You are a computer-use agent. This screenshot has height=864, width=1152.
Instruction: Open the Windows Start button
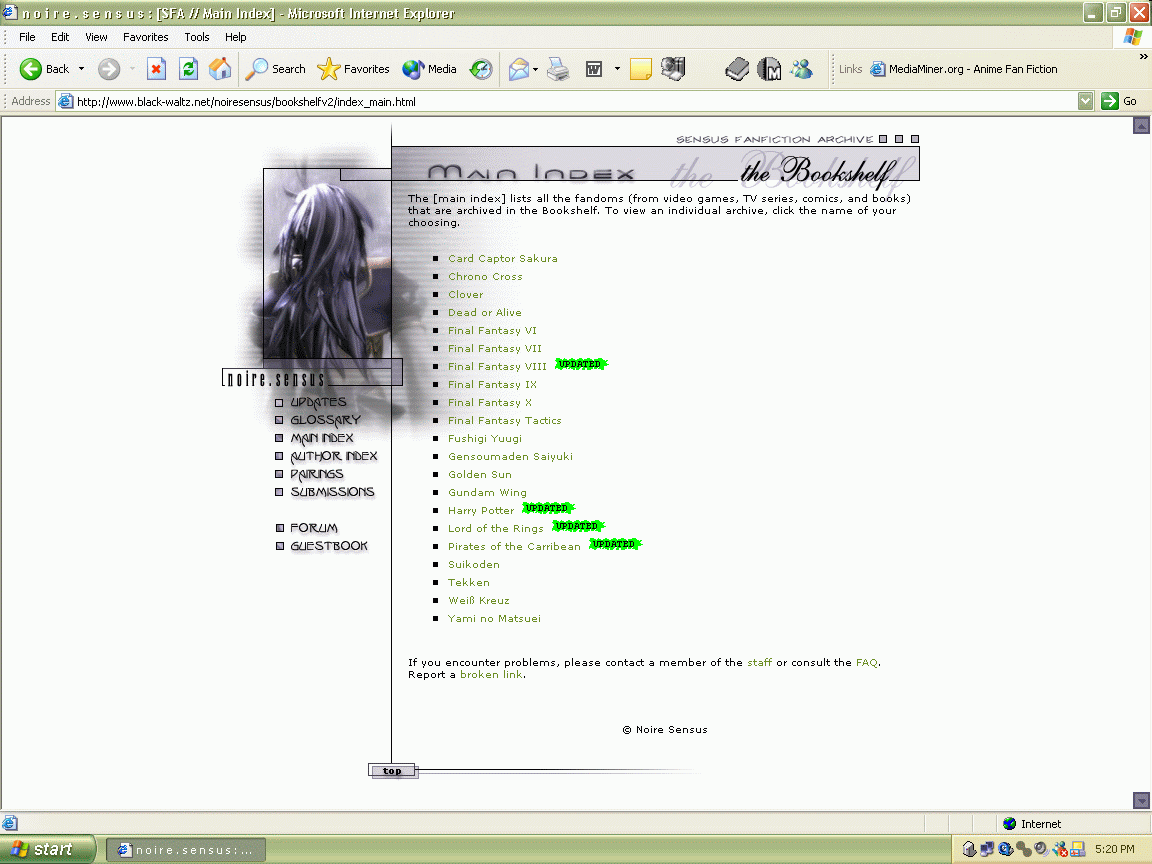(47, 849)
